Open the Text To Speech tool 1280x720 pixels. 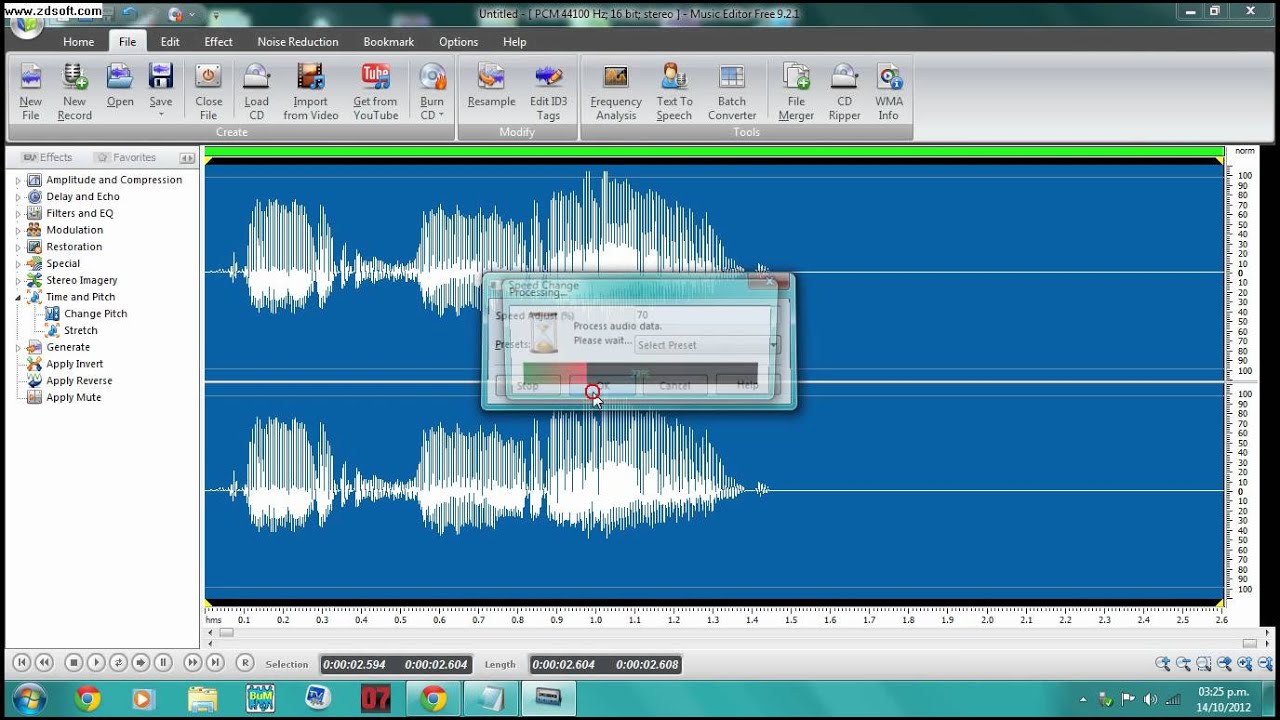(674, 92)
